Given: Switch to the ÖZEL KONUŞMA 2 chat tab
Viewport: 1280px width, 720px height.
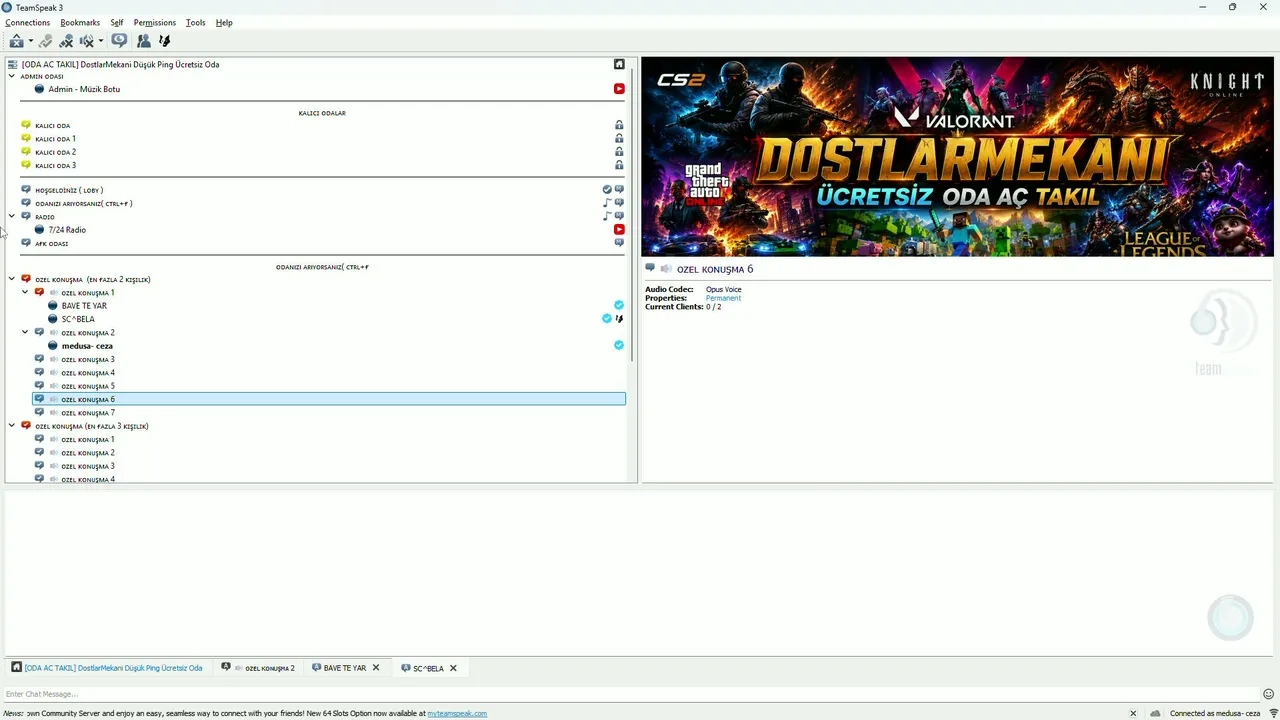Looking at the screenshot, I should 258,668.
